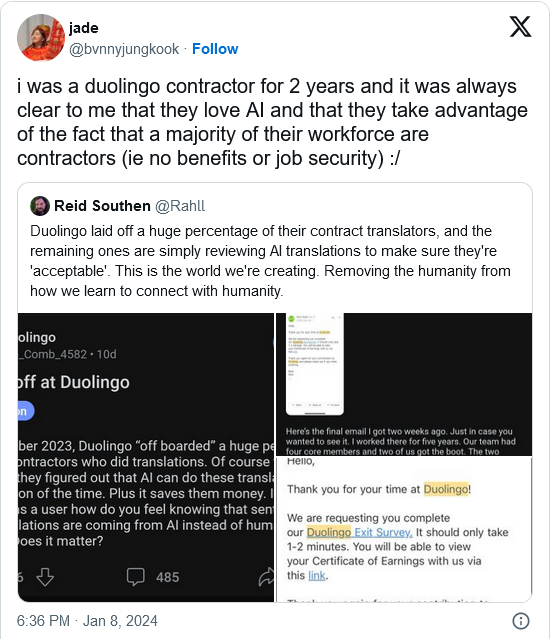Click the comment bubble icon beside 485
This screenshot has height=639, width=550.
[136, 577]
